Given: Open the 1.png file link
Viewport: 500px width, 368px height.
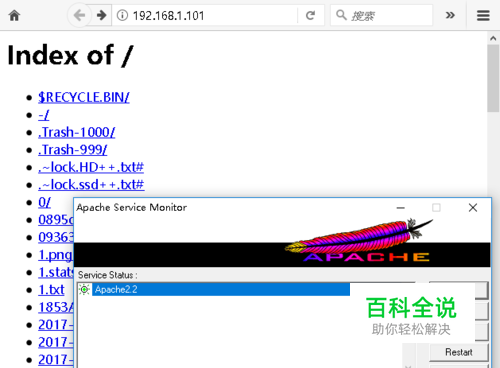Looking at the screenshot, I should 55,255.
